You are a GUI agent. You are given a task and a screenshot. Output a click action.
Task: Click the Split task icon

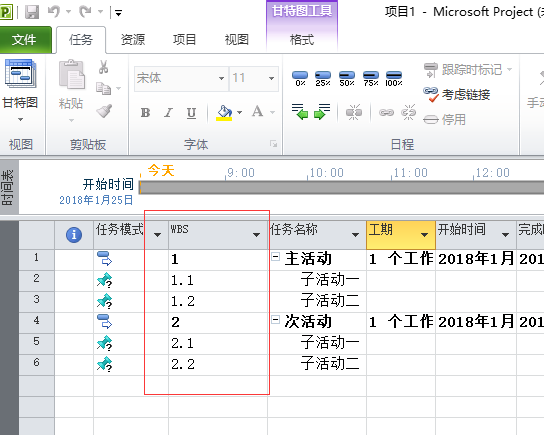point(354,112)
